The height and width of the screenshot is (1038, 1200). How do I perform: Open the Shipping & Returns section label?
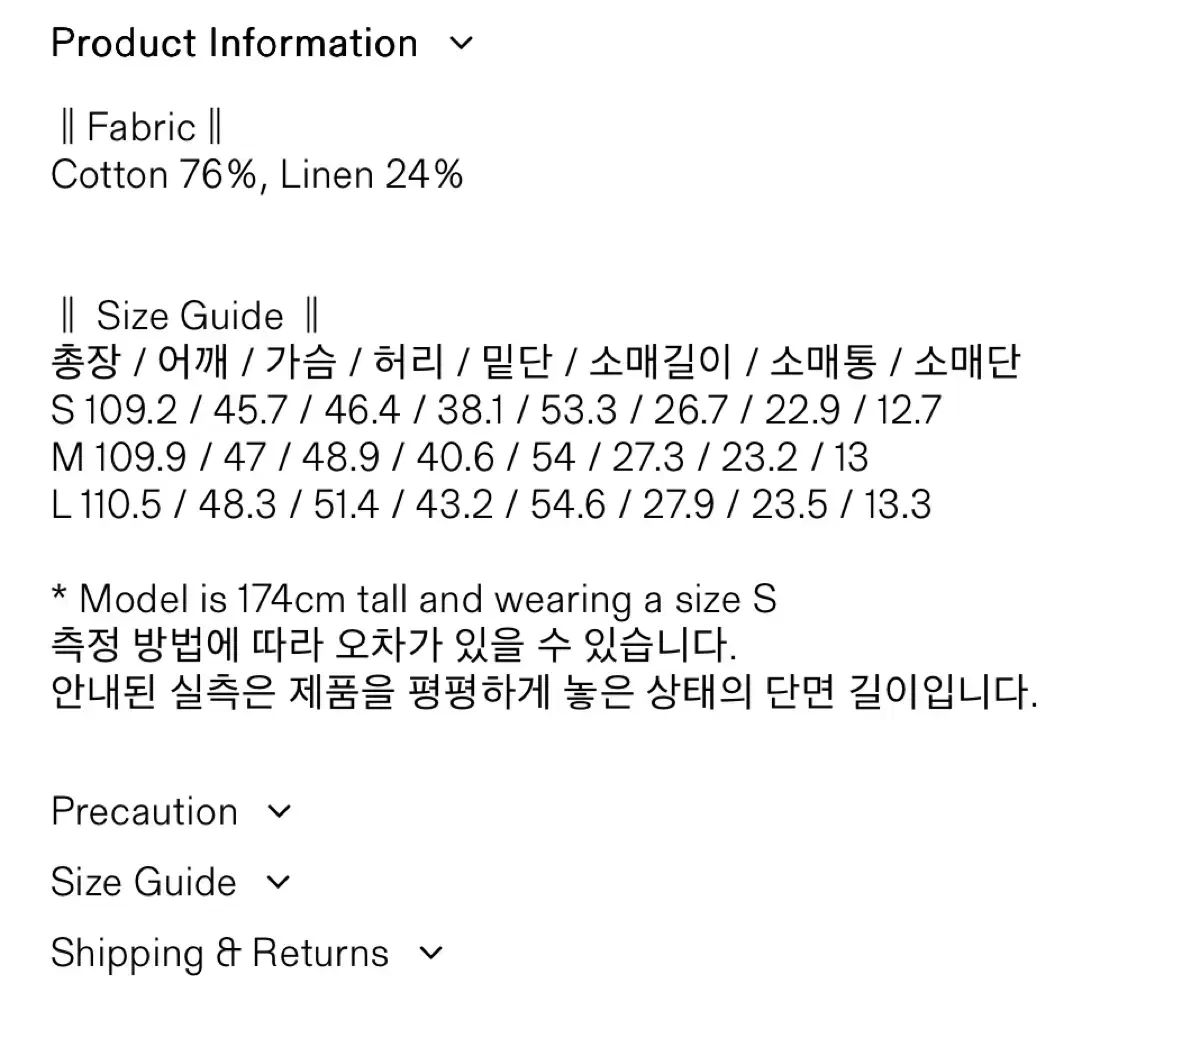point(219,953)
